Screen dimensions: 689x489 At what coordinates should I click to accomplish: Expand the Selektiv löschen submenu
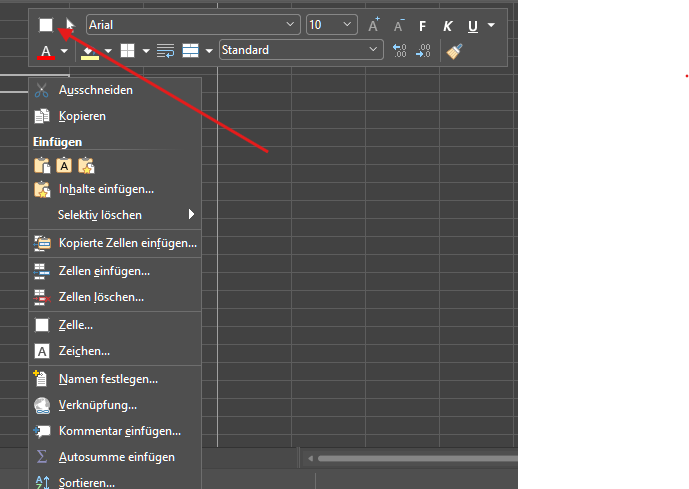coord(115,215)
